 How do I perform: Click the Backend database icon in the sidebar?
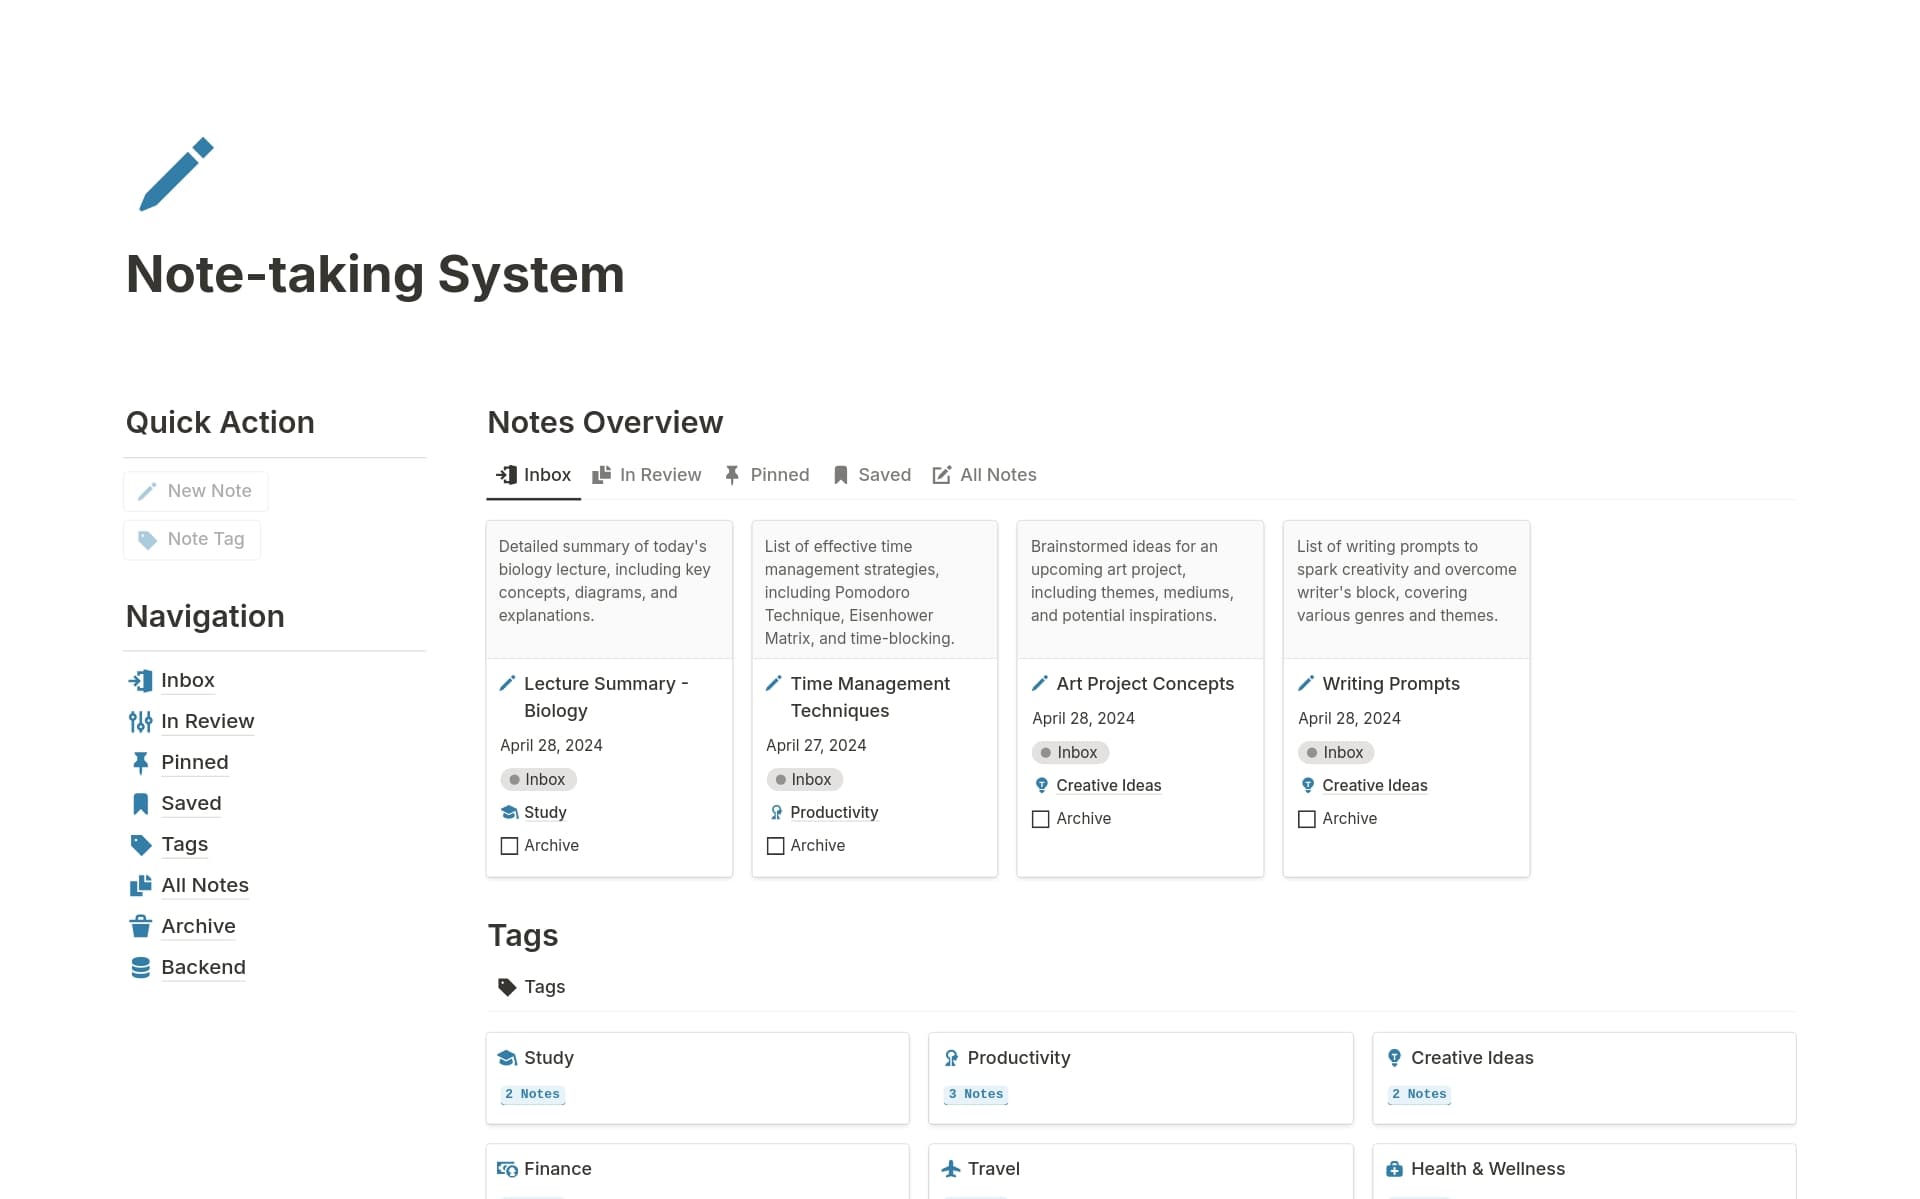click(x=140, y=966)
